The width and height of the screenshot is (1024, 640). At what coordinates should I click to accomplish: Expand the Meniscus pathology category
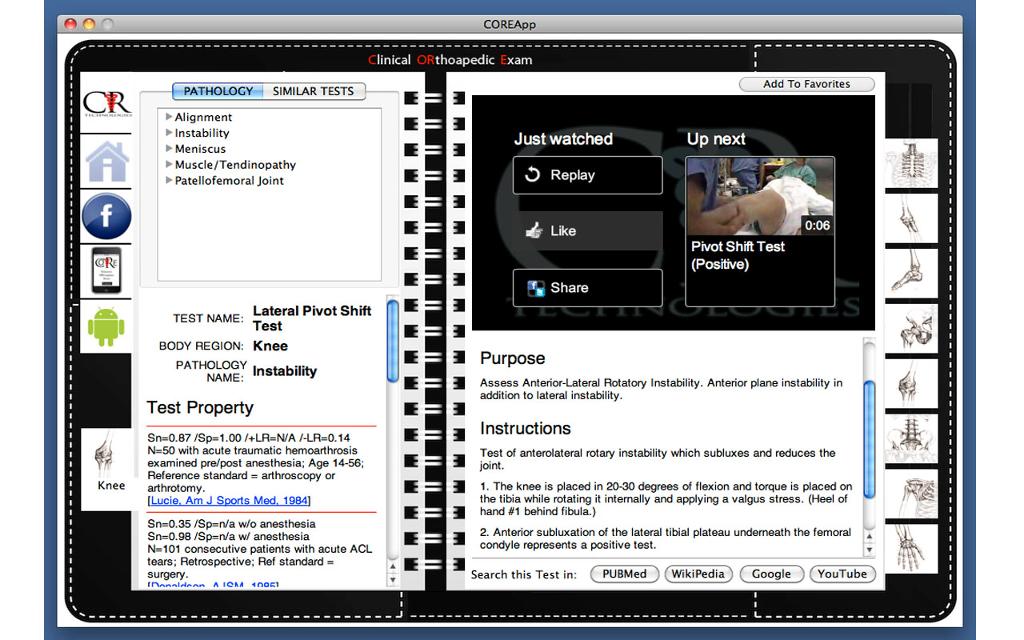169,149
